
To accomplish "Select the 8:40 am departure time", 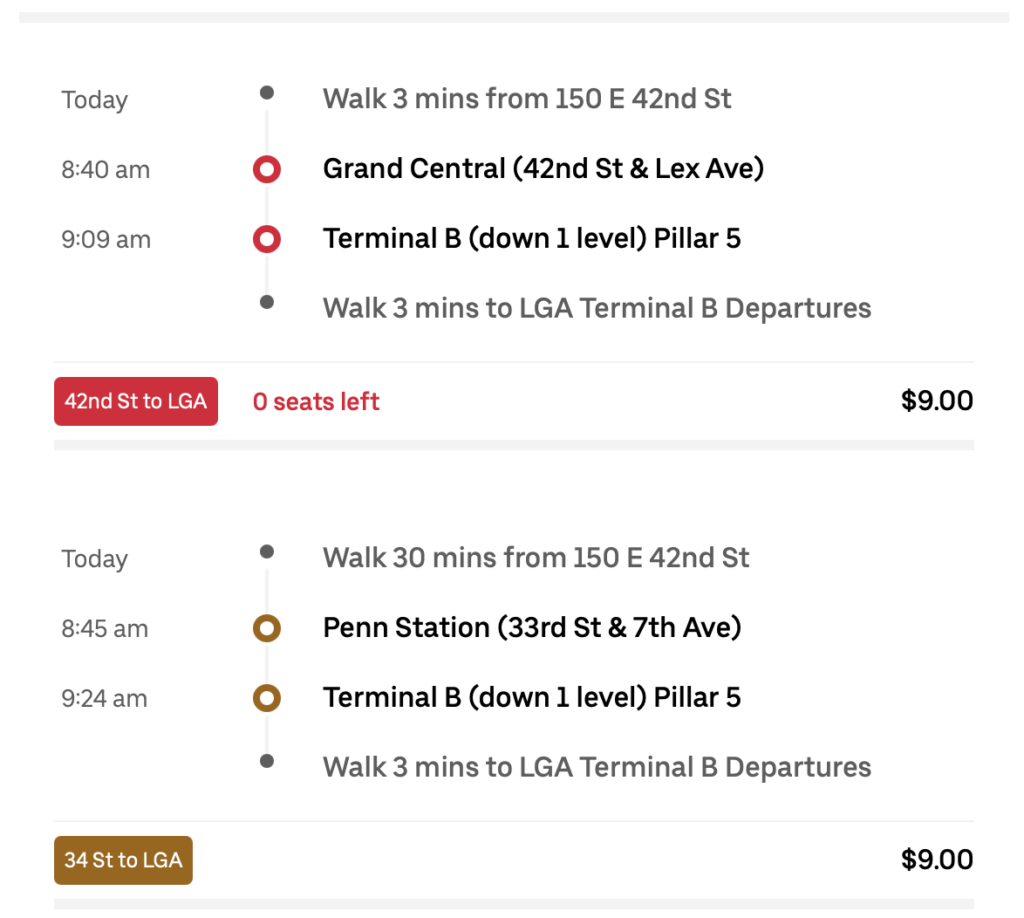I will pyautogui.click(x=104, y=170).
